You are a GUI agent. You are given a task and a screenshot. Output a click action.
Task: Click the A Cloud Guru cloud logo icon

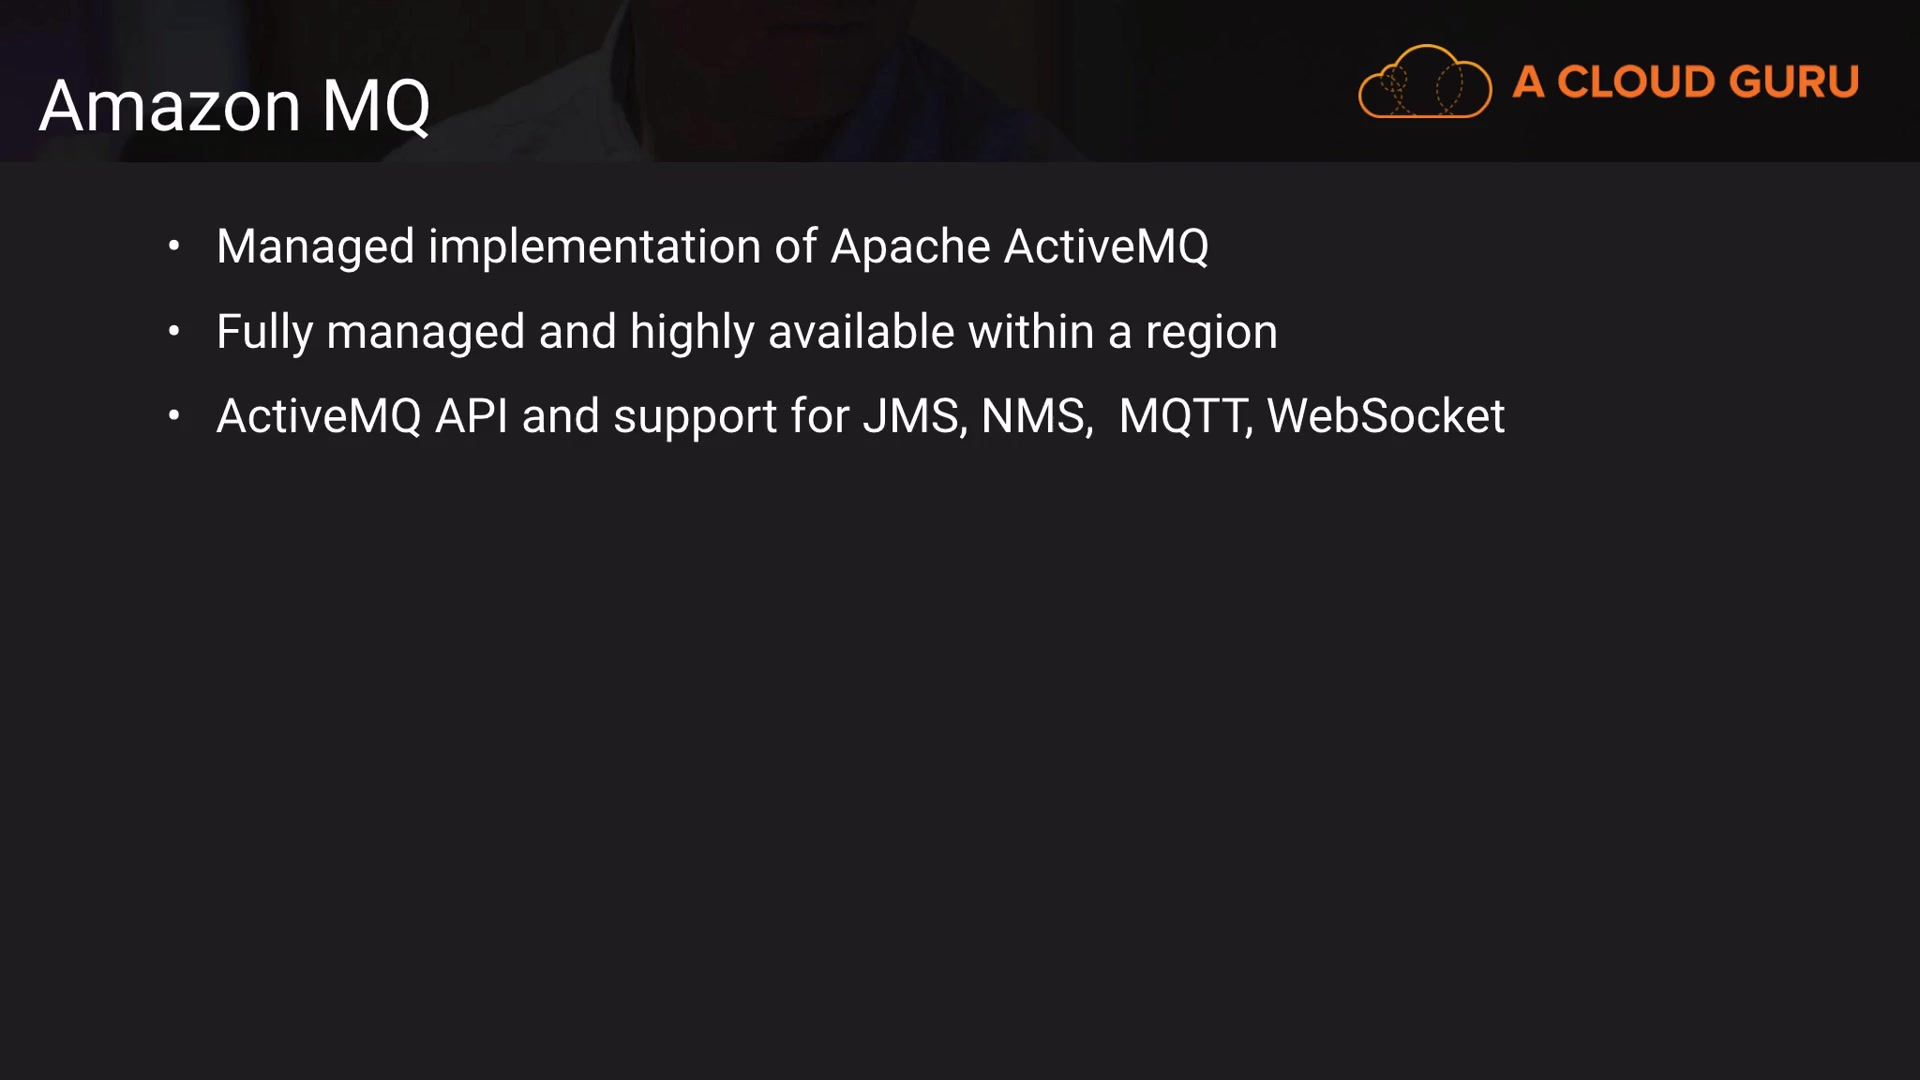pyautogui.click(x=1424, y=83)
